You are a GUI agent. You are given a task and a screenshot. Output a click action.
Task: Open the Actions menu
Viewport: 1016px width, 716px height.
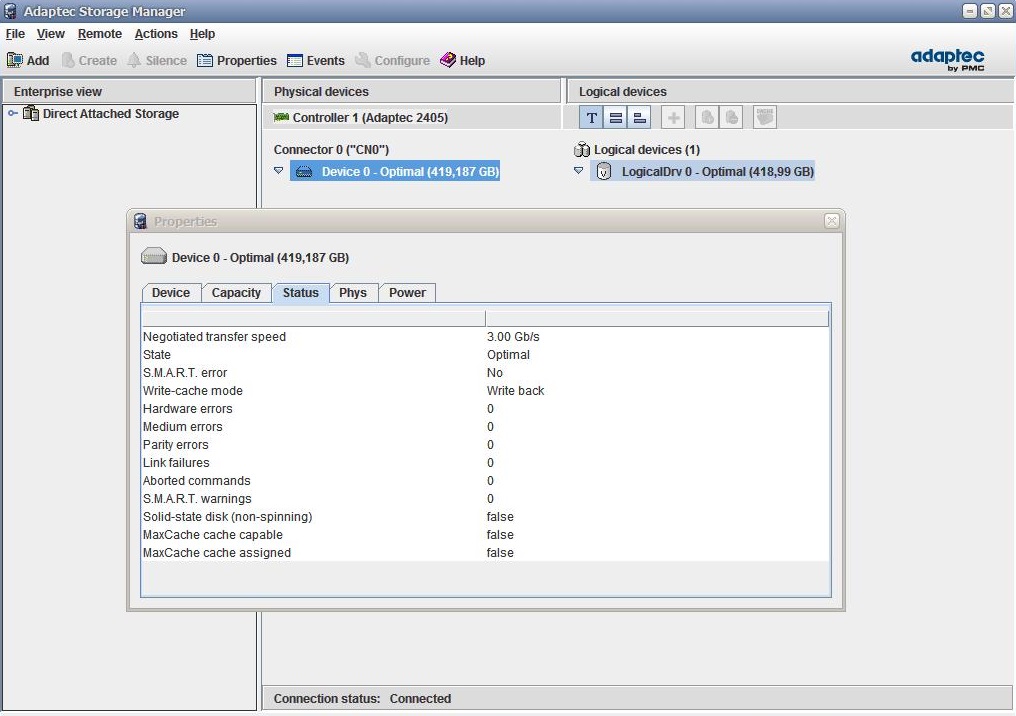pyautogui.click(x=156, y=34)
